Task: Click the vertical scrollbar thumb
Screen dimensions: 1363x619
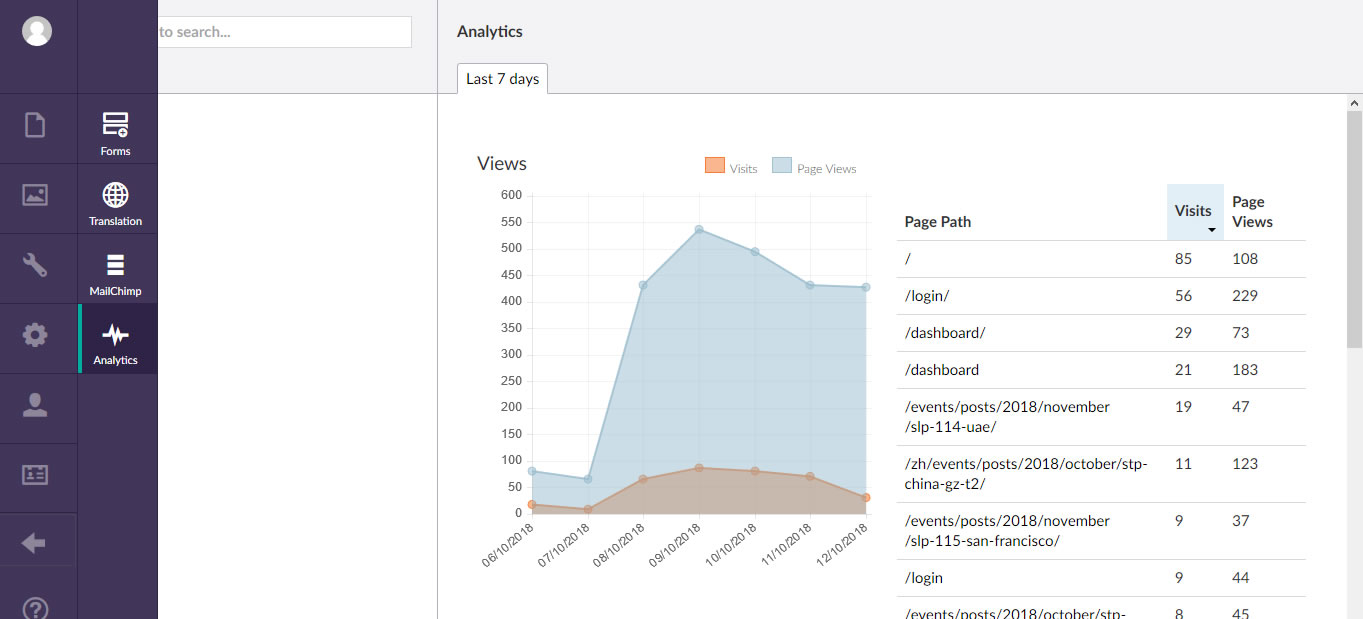Action: 1354,230
